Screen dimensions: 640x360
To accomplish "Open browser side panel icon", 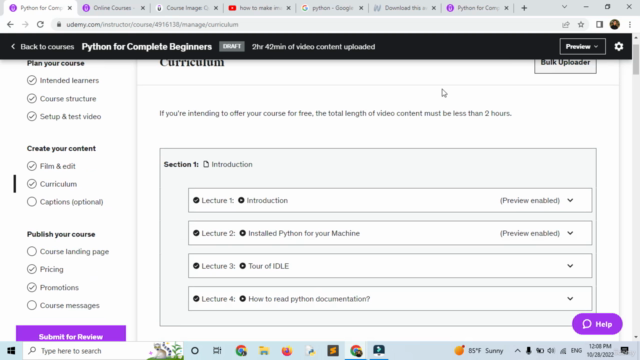I will pyautogui.click(x=599, y=24).
